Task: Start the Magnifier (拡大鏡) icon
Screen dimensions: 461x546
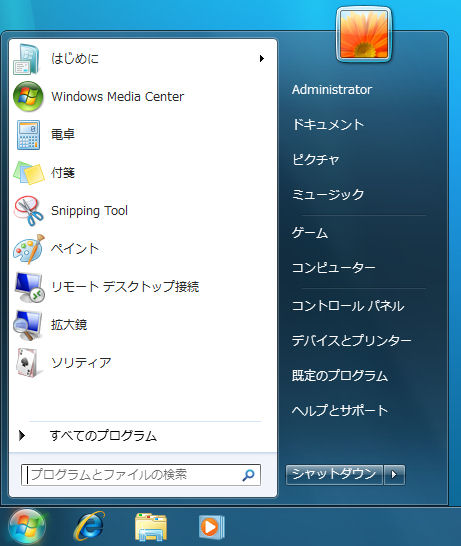Action: (28, 325)
